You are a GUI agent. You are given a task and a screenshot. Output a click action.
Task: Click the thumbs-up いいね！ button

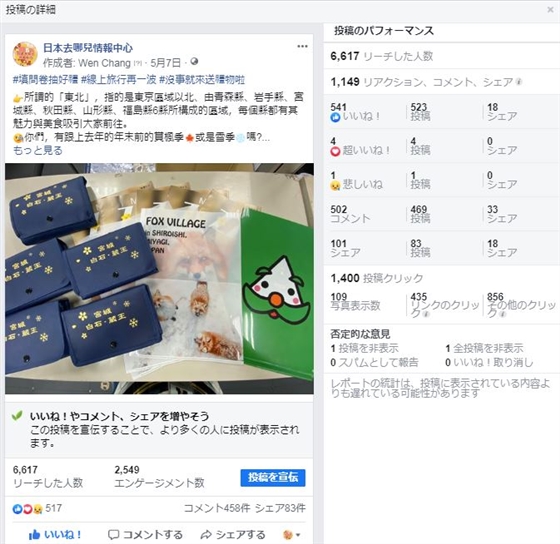(55, 535)
